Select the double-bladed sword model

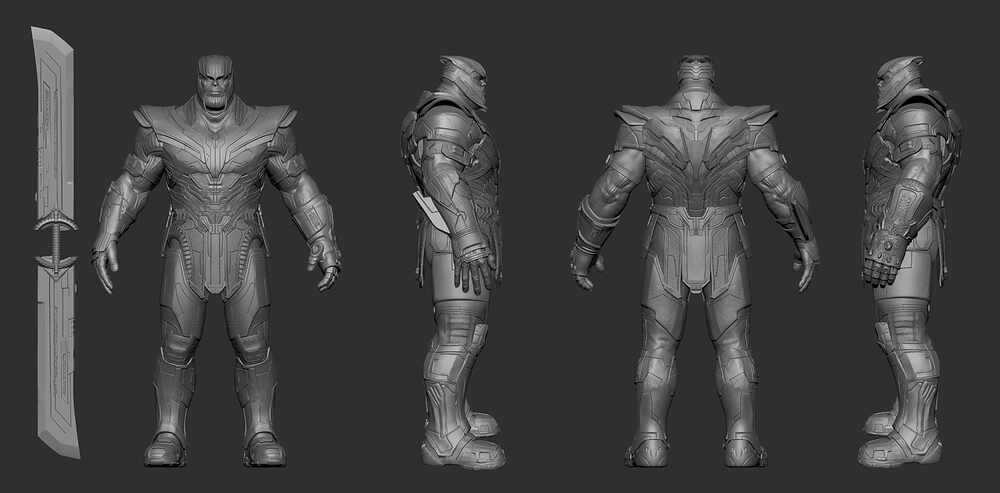(x=56, y=242)
